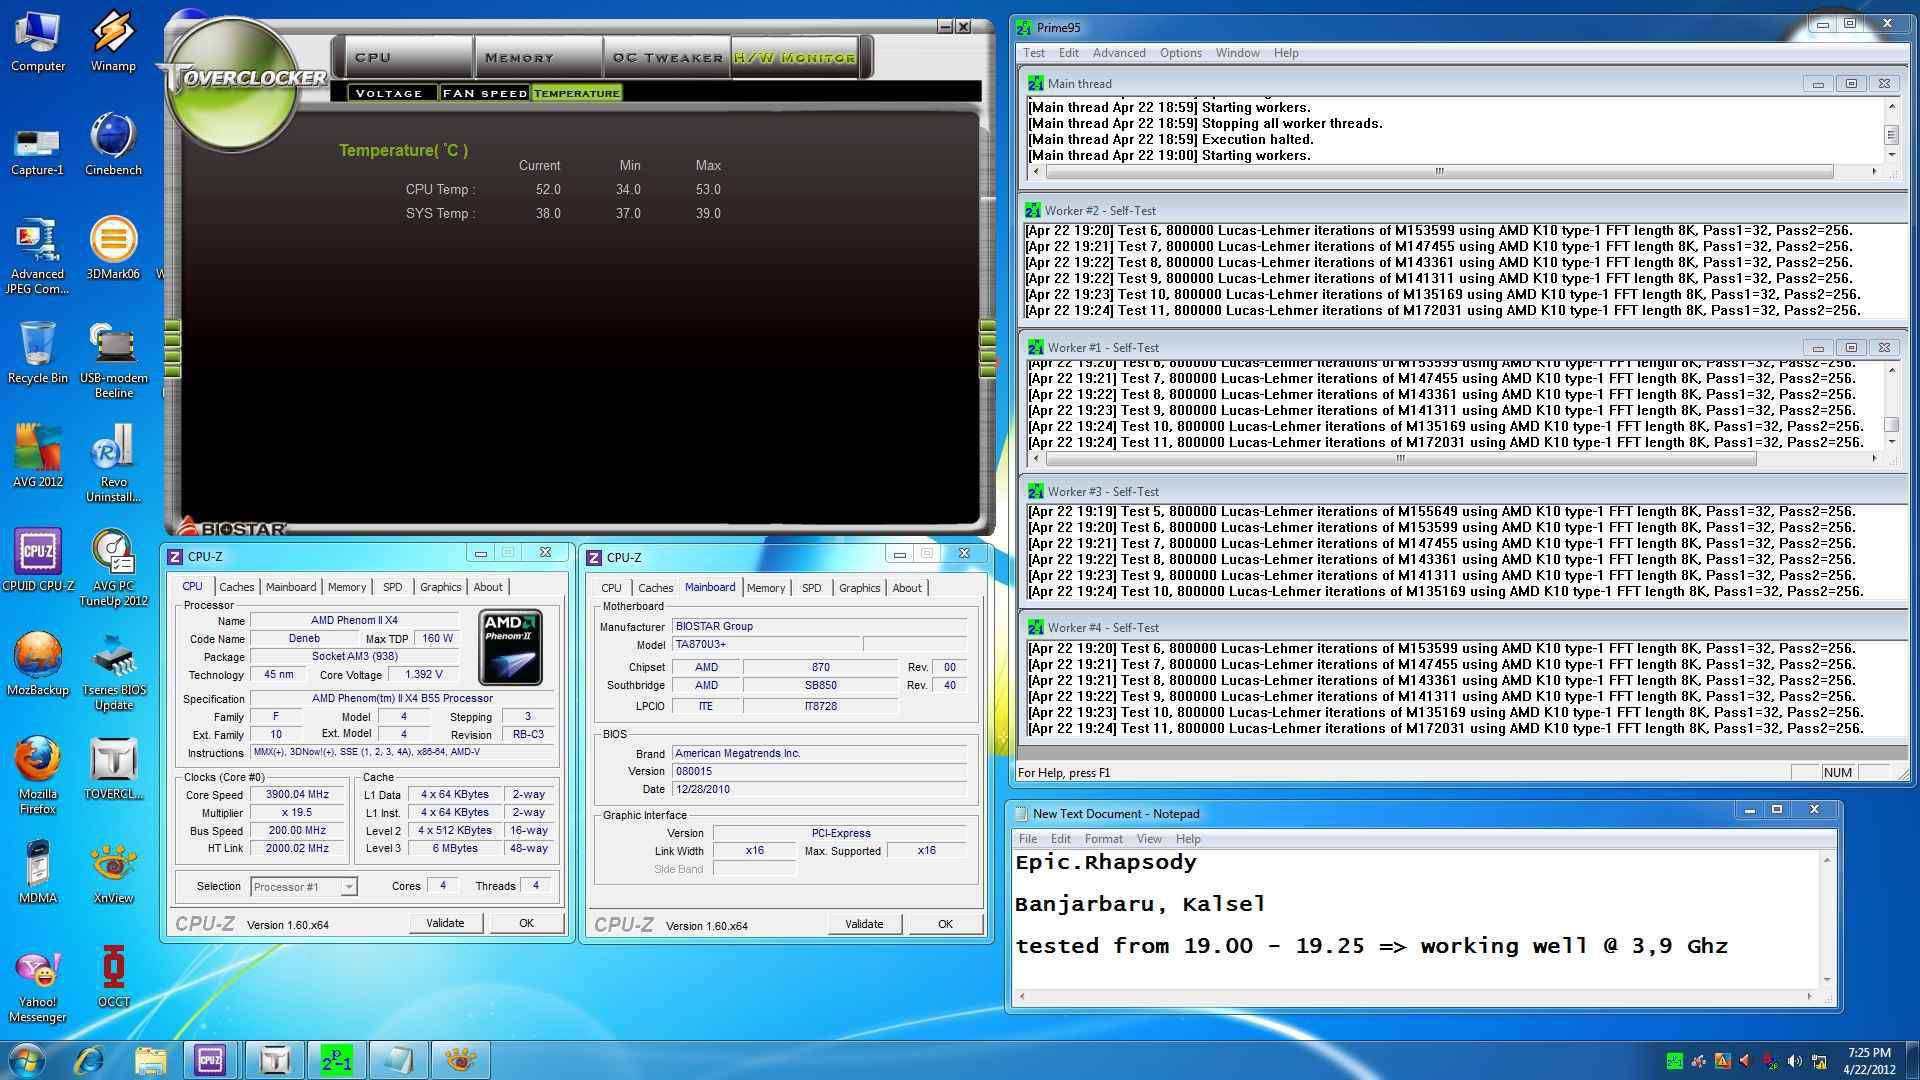1920x1080 pixels.
Task: Click Worker #1 horizontal scrollbar
Action: click(1454, 459)
